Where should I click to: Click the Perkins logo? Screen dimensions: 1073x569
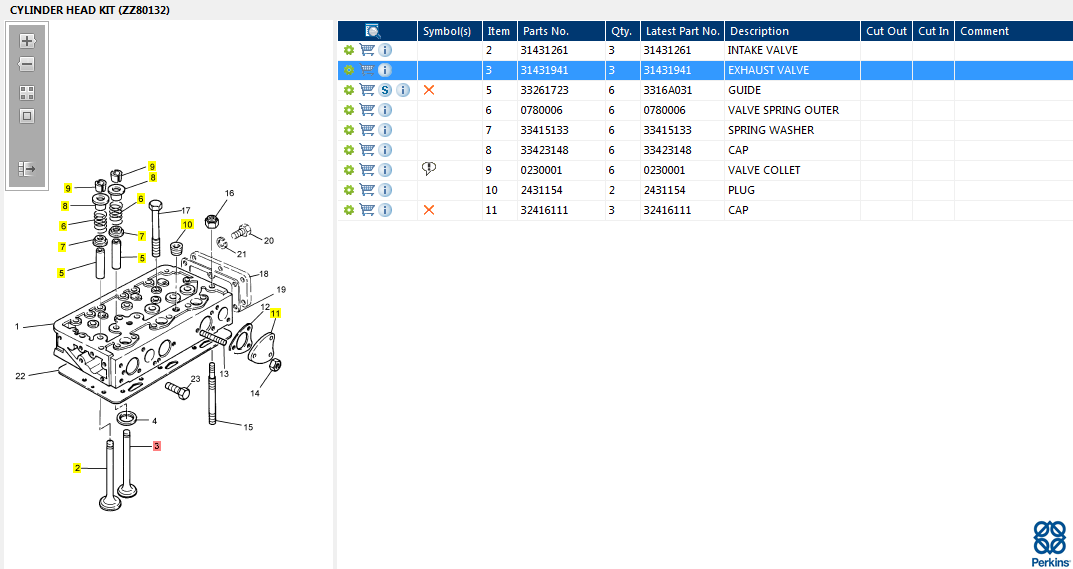coord(1049,542)
